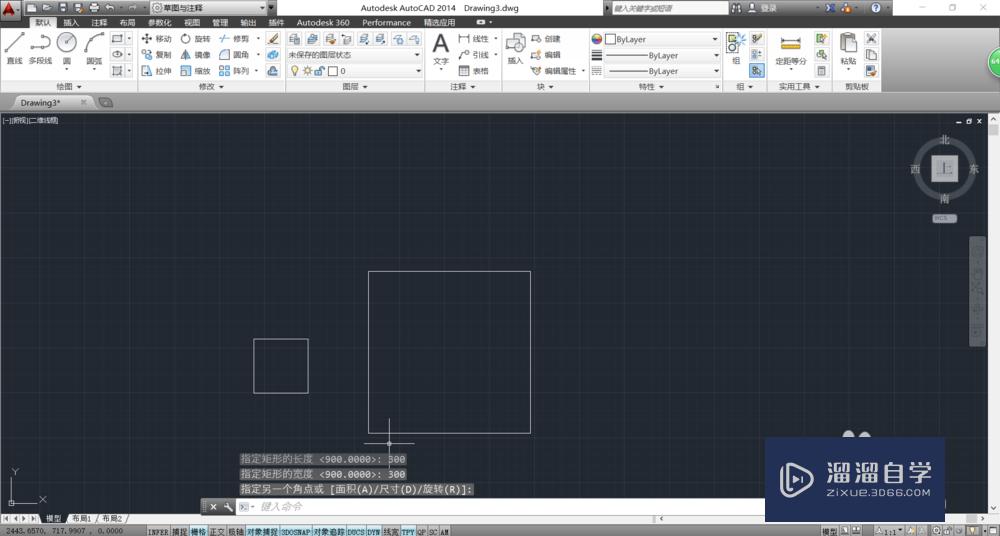
Task: Toggle 捕捉 snap mode in status bar
Action: (179, 532)
